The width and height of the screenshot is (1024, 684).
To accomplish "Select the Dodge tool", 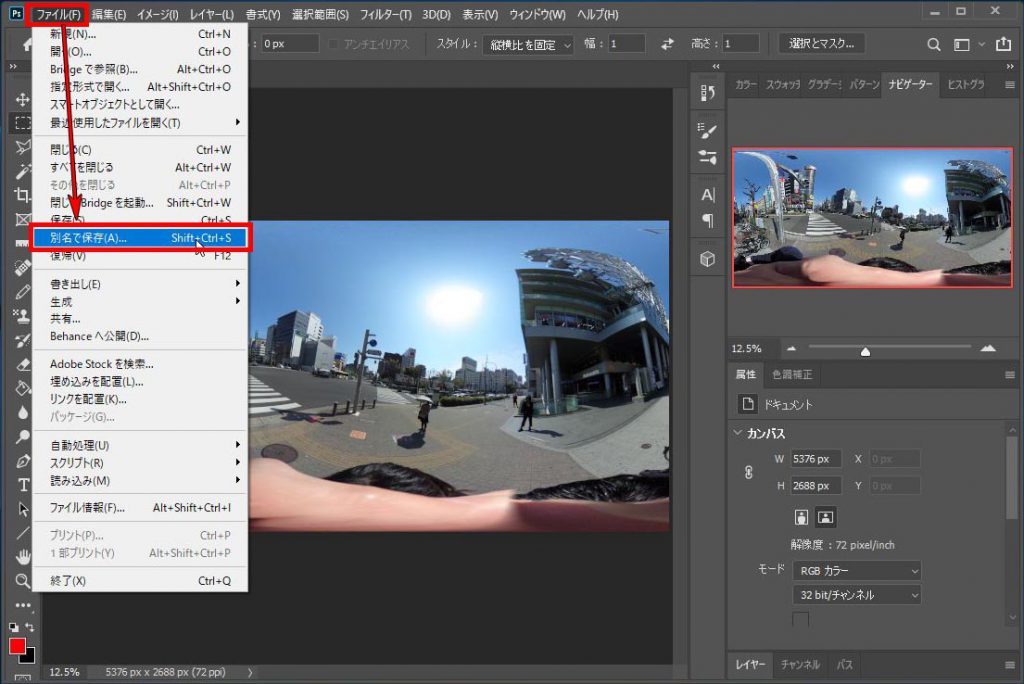I will pyautogui.click(x=22, y=436).
